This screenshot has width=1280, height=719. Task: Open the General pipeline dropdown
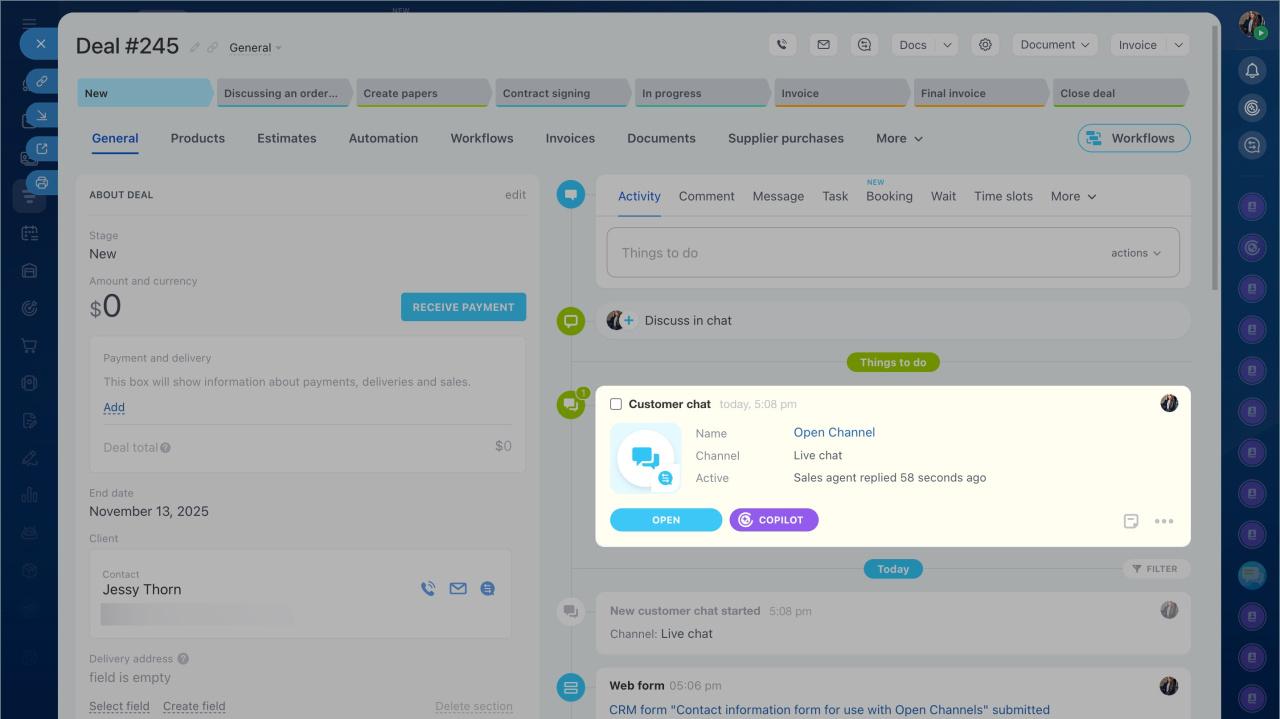(255, 48)
